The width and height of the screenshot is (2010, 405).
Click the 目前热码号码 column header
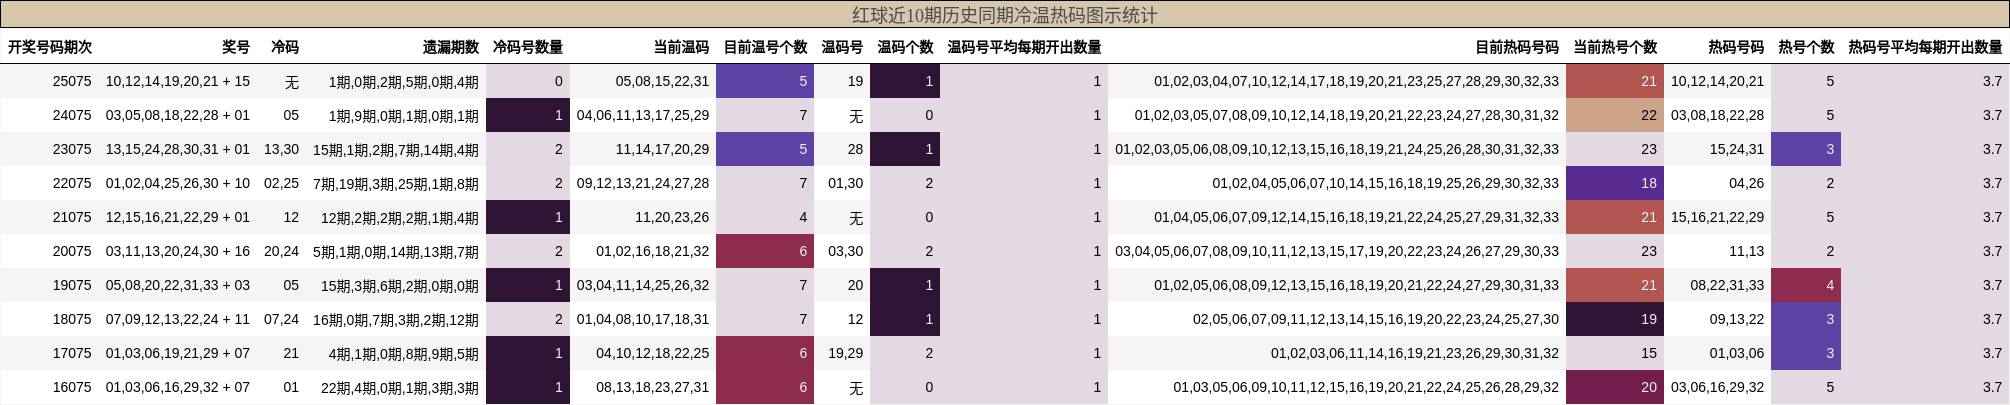tap(1517, 47)
